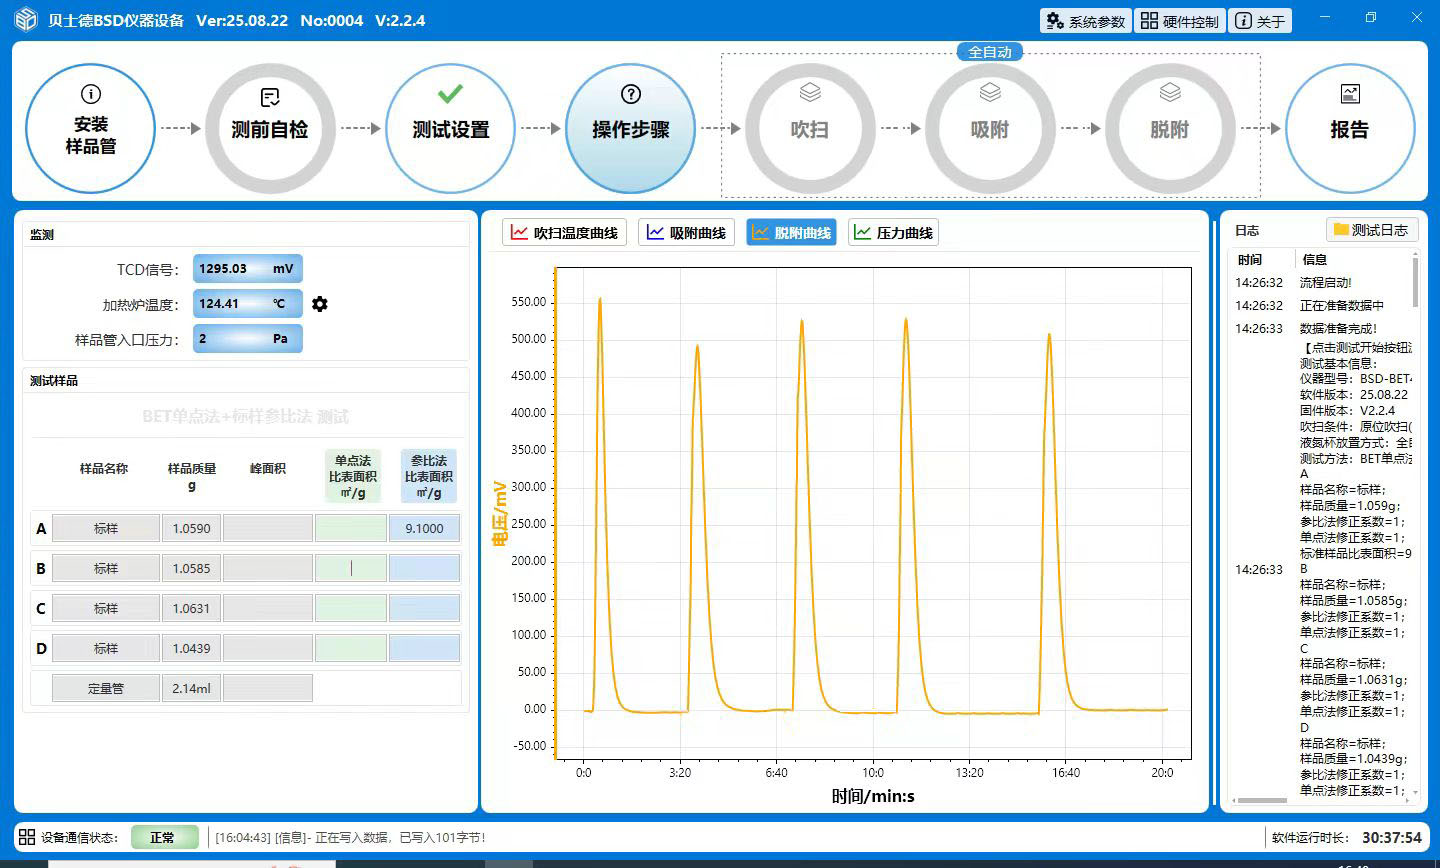Screen dimensions: 1440x868
Task: Select the active 脱附曲线 tab
Action: click(791, 233)
